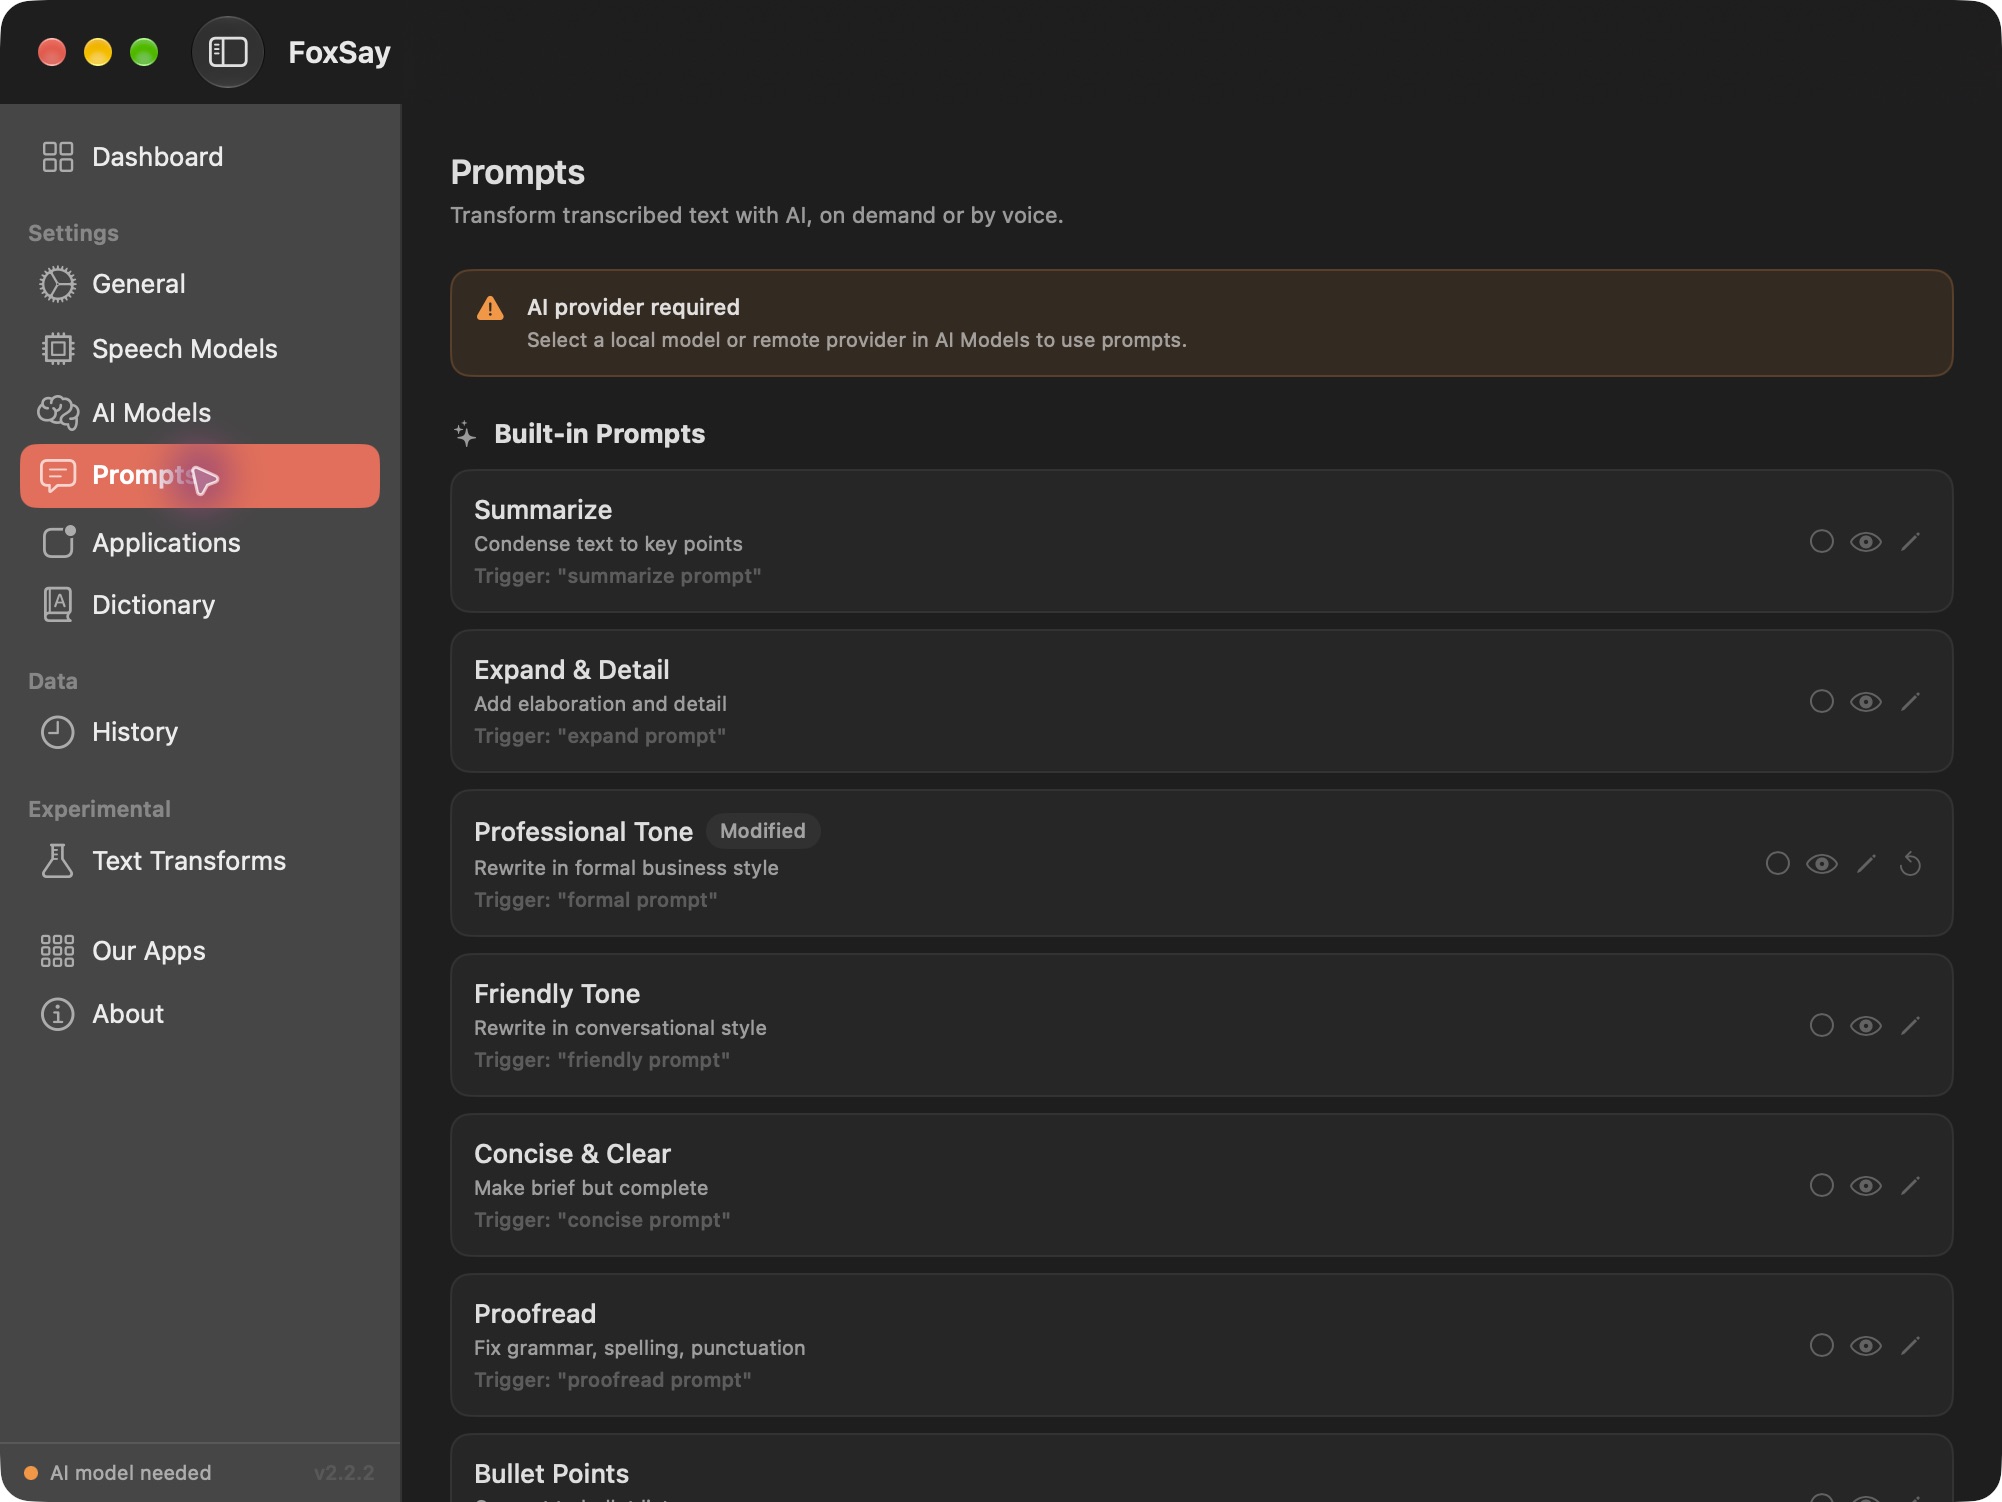Click the Built-in Prompts heading
The width and height of the screenshot is (2002, 1502).
tap(600, 434)
